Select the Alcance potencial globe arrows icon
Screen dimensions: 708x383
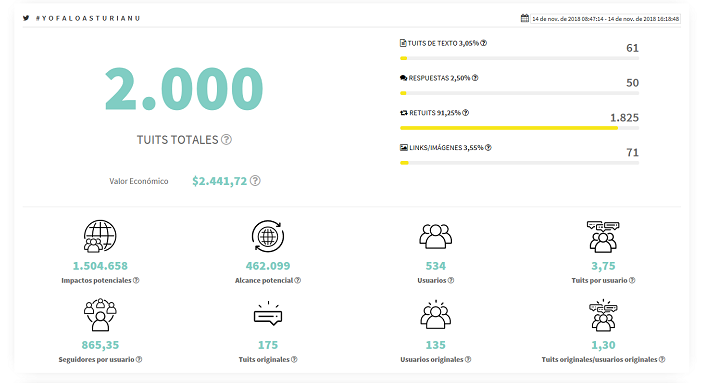pyautogui.click(x=268, y=236)
